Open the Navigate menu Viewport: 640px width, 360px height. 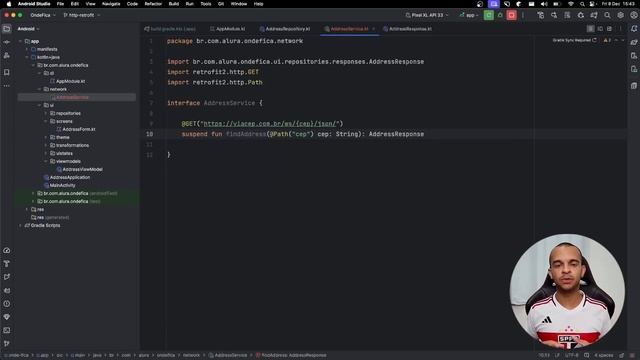coord(111,4)
